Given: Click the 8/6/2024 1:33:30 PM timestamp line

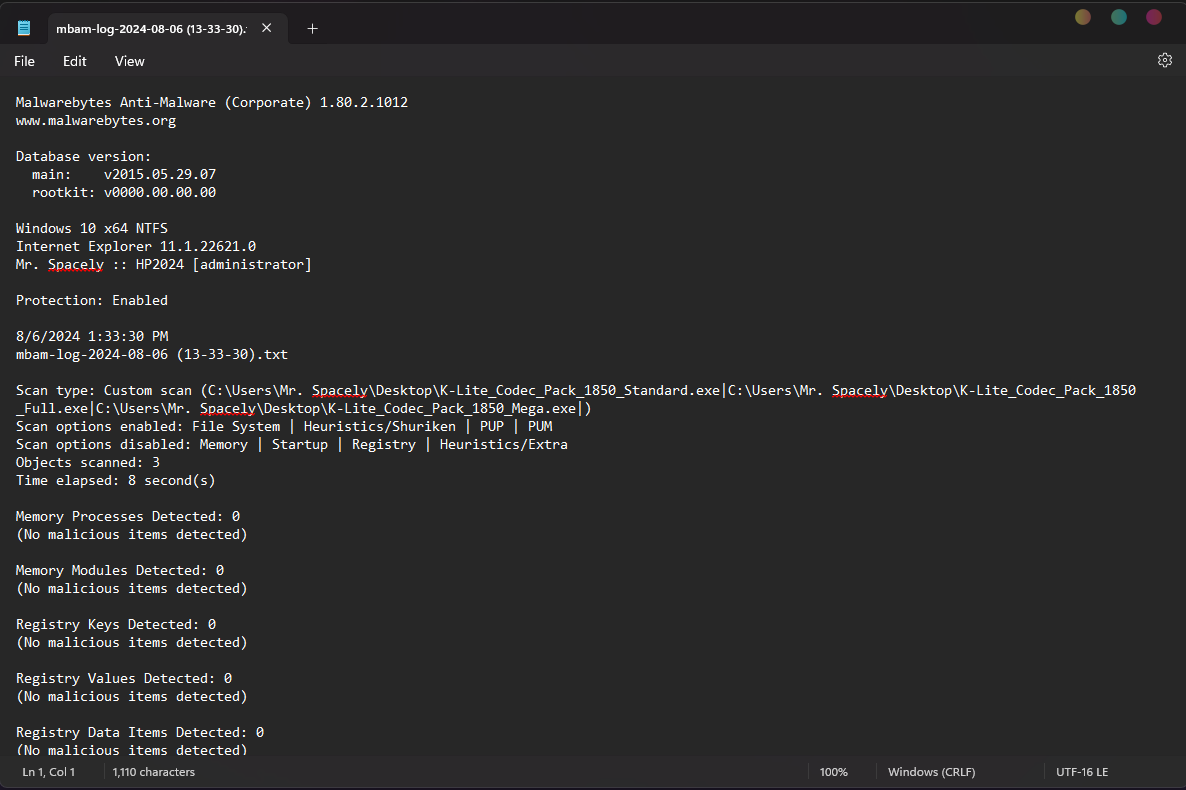Looking at the screenshot, I should pyautogui.click(x=92, y=336).
